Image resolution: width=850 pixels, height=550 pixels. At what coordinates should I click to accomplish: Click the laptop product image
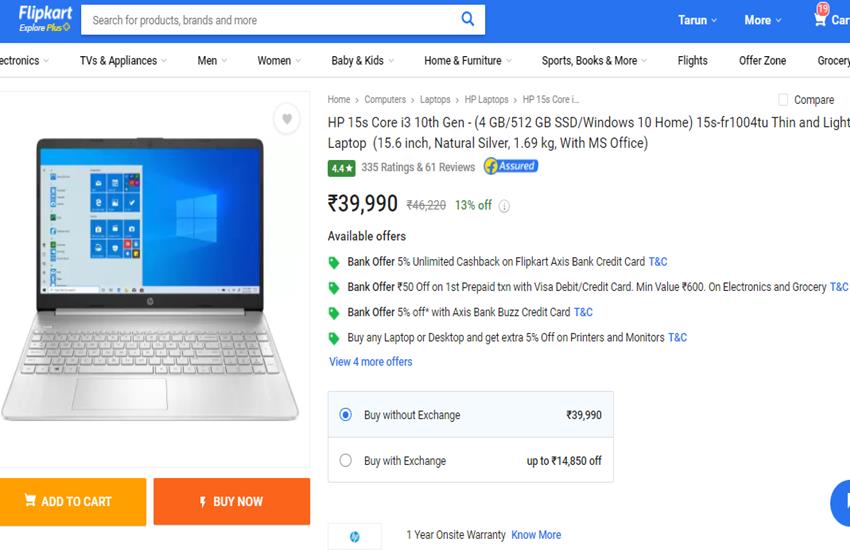coord(150,279)
